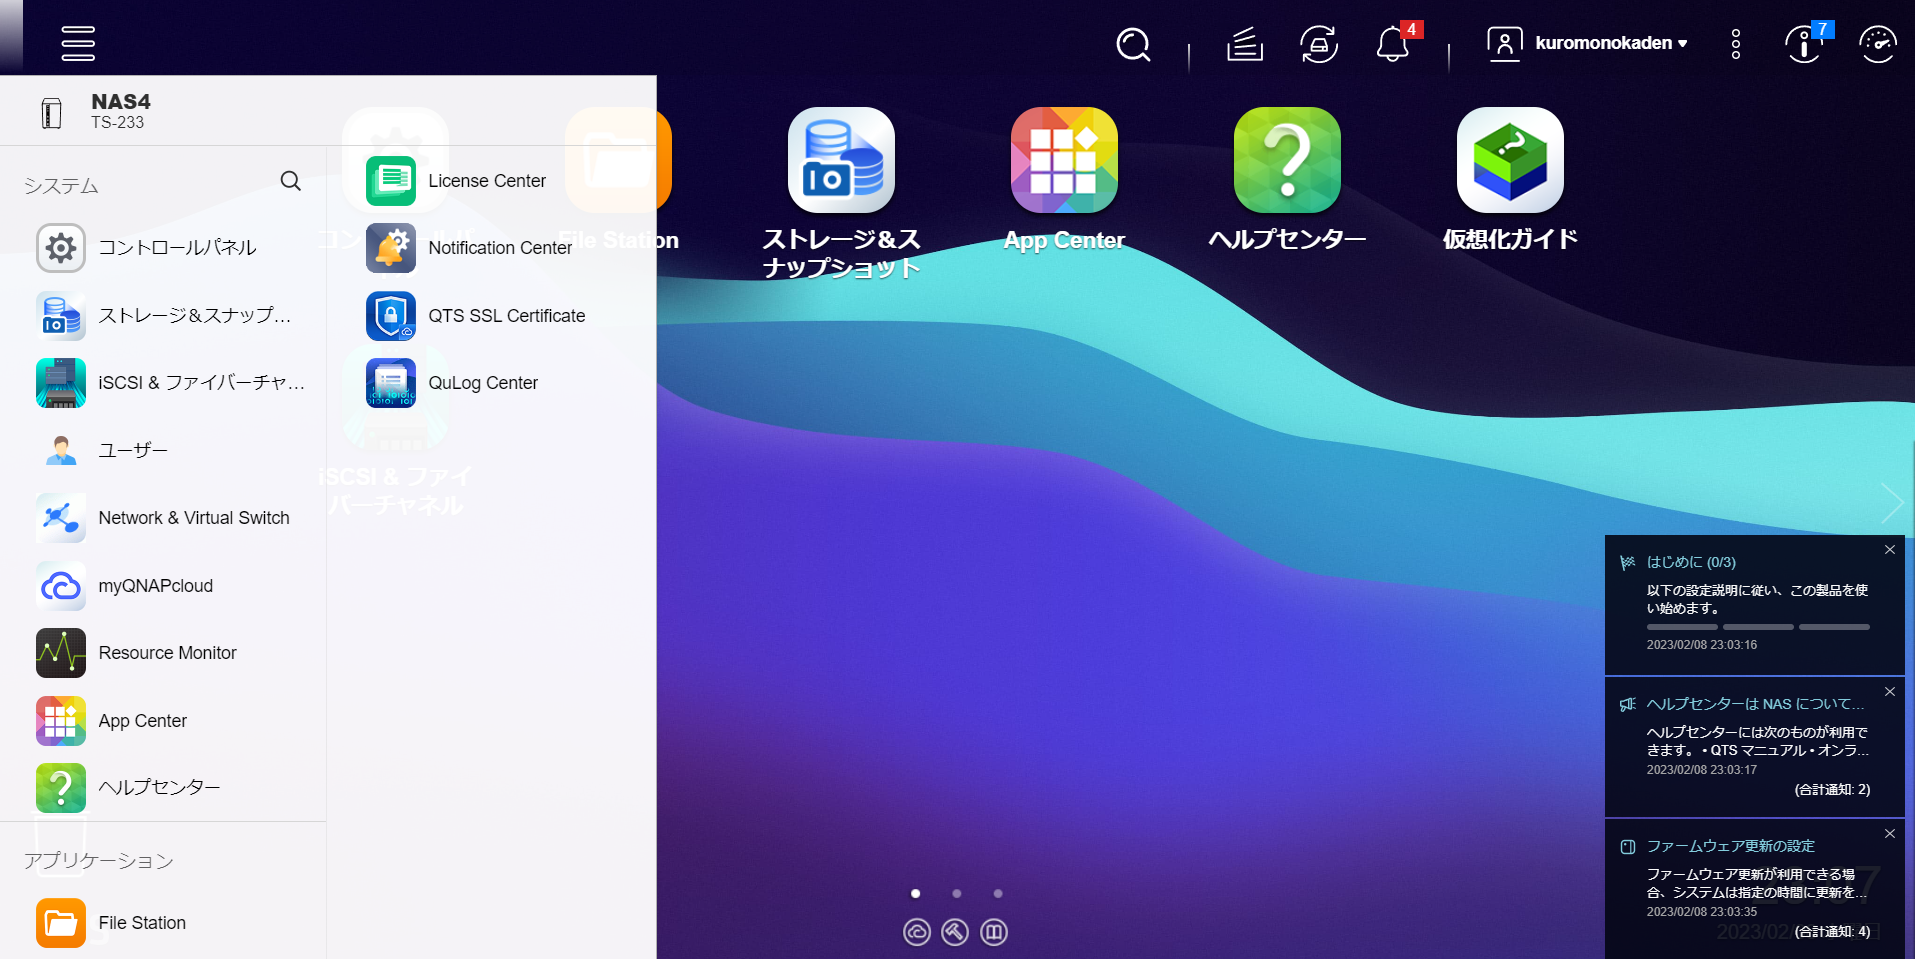Click (合計通知: 2) count text

point(1832,790)
